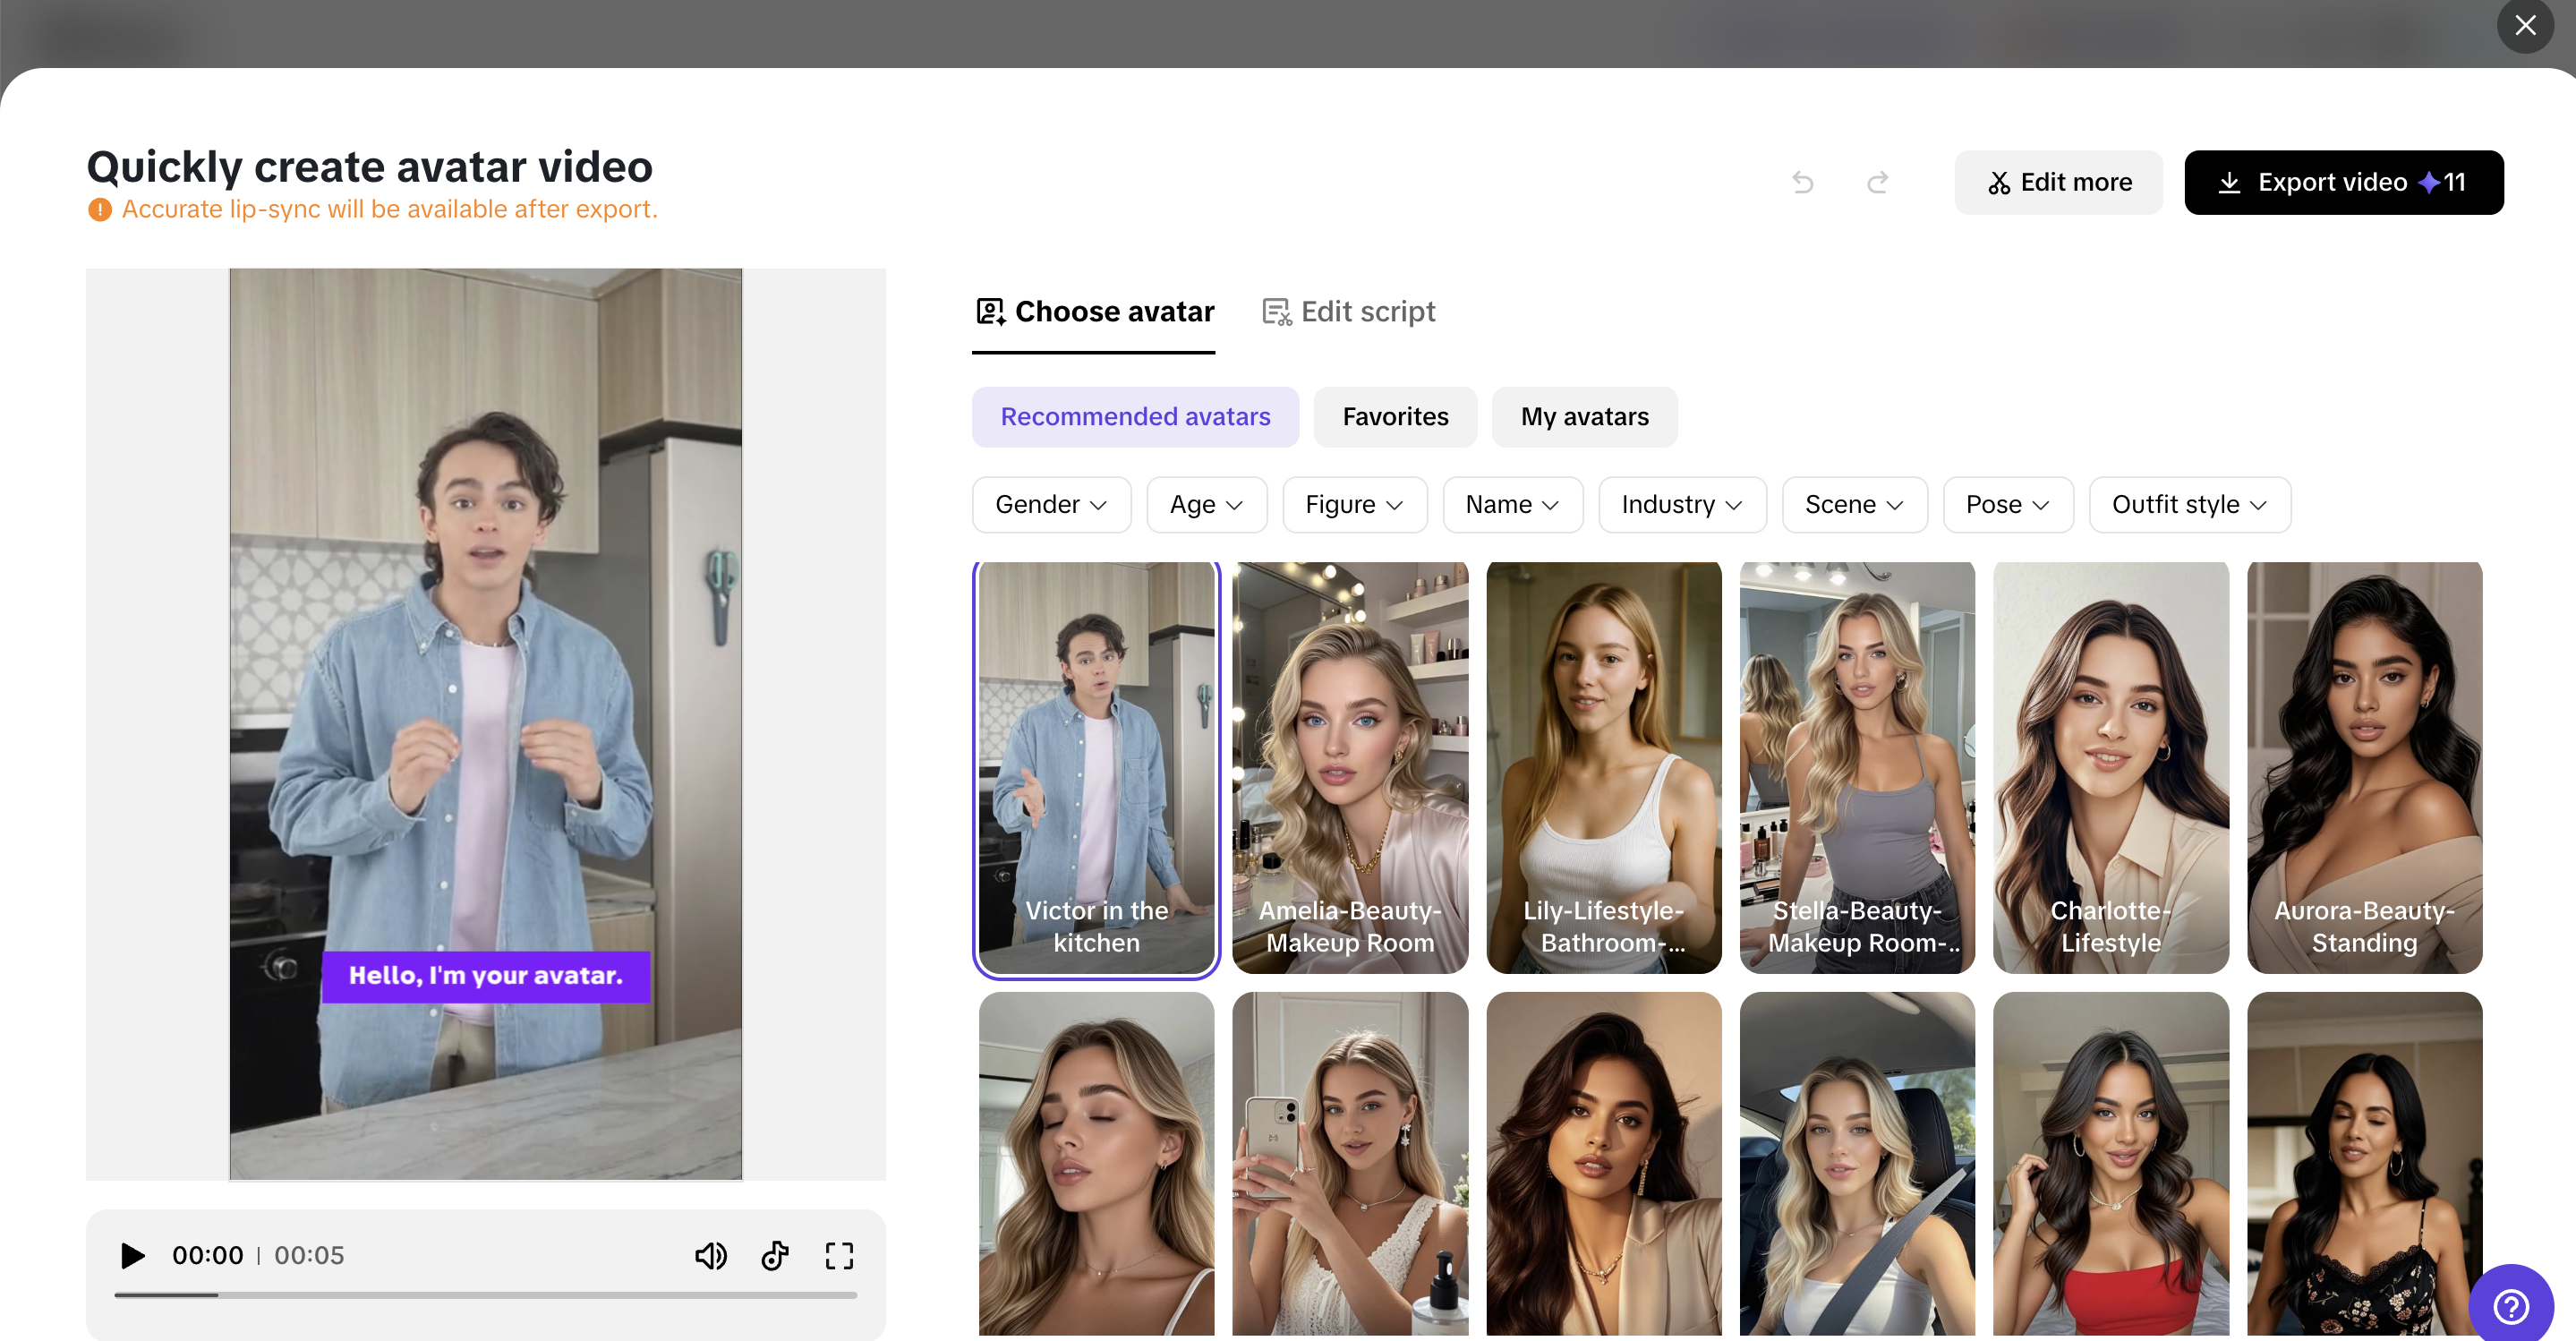Click the undo arrow icon
Image resolution: width=2576 pixels, height=1341 pixels.
[x=1803, y=182]
